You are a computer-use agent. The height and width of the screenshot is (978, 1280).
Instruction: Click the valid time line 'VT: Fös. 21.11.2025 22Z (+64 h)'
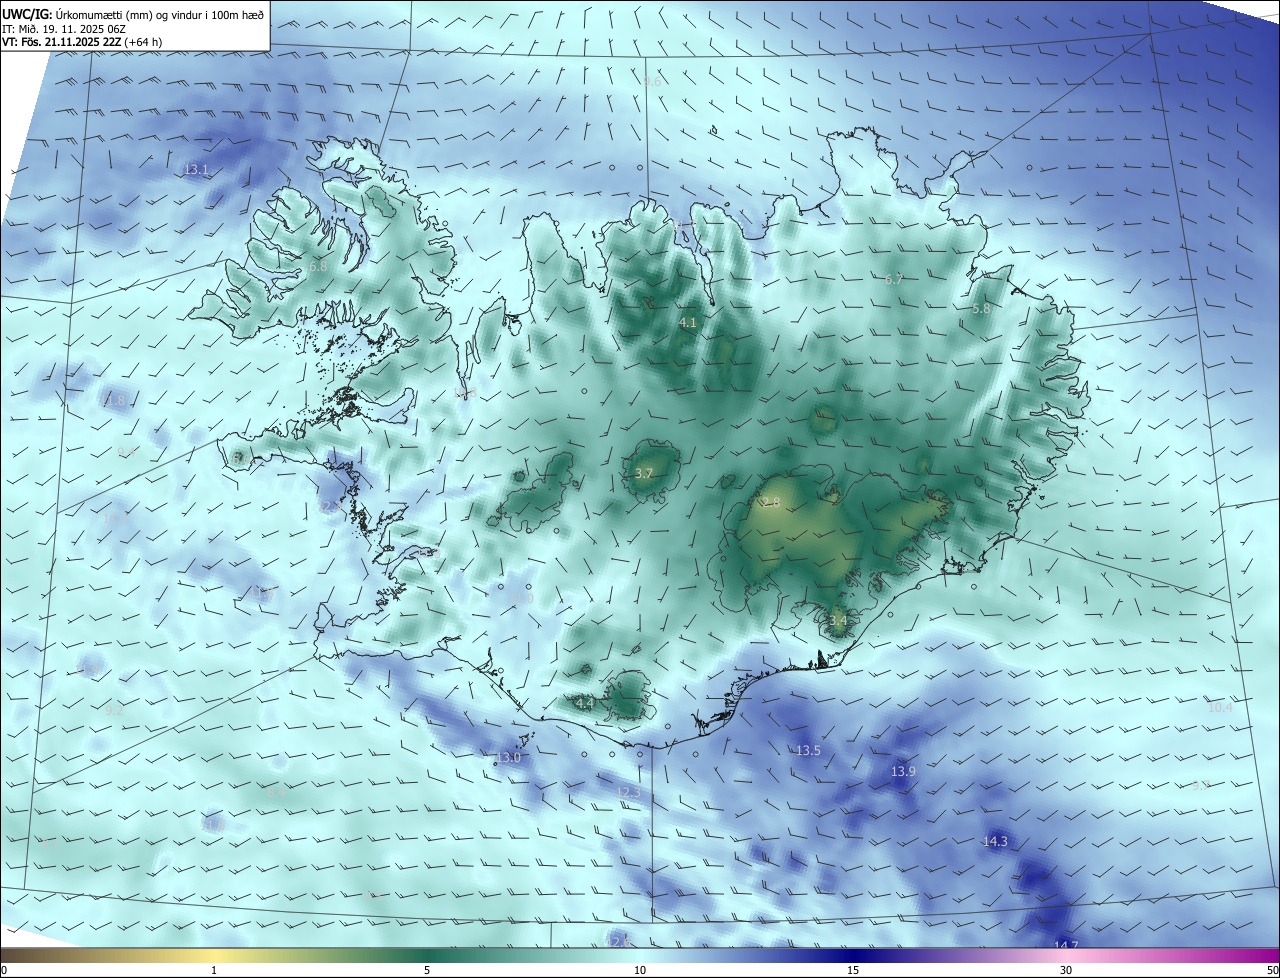point(82,42)
